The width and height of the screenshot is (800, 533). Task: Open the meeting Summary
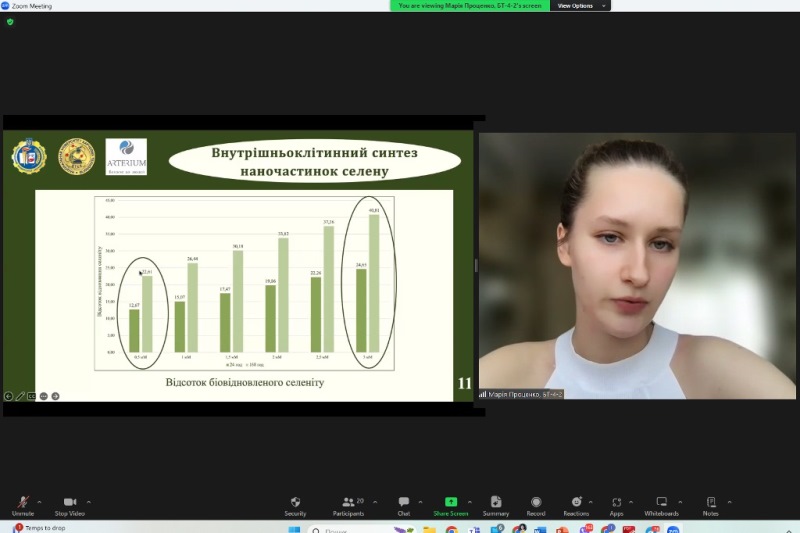(496, 503)
